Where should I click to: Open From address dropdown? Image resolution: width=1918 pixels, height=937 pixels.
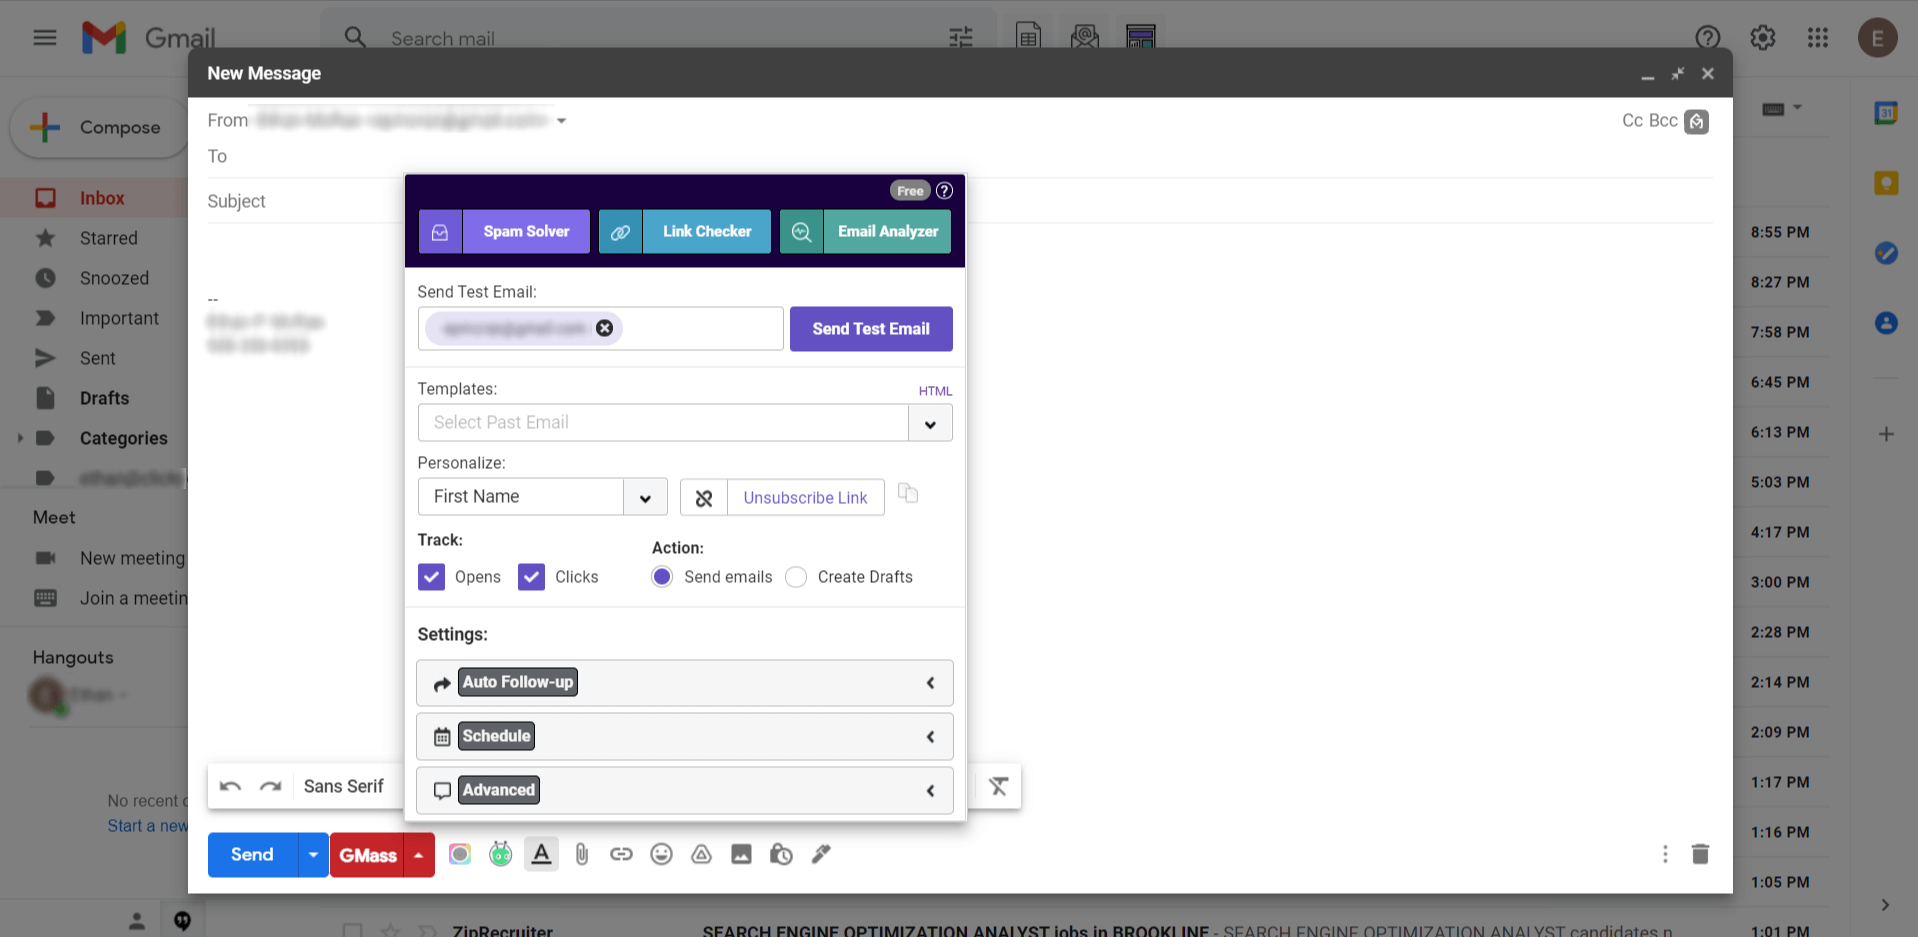(562, 121)
